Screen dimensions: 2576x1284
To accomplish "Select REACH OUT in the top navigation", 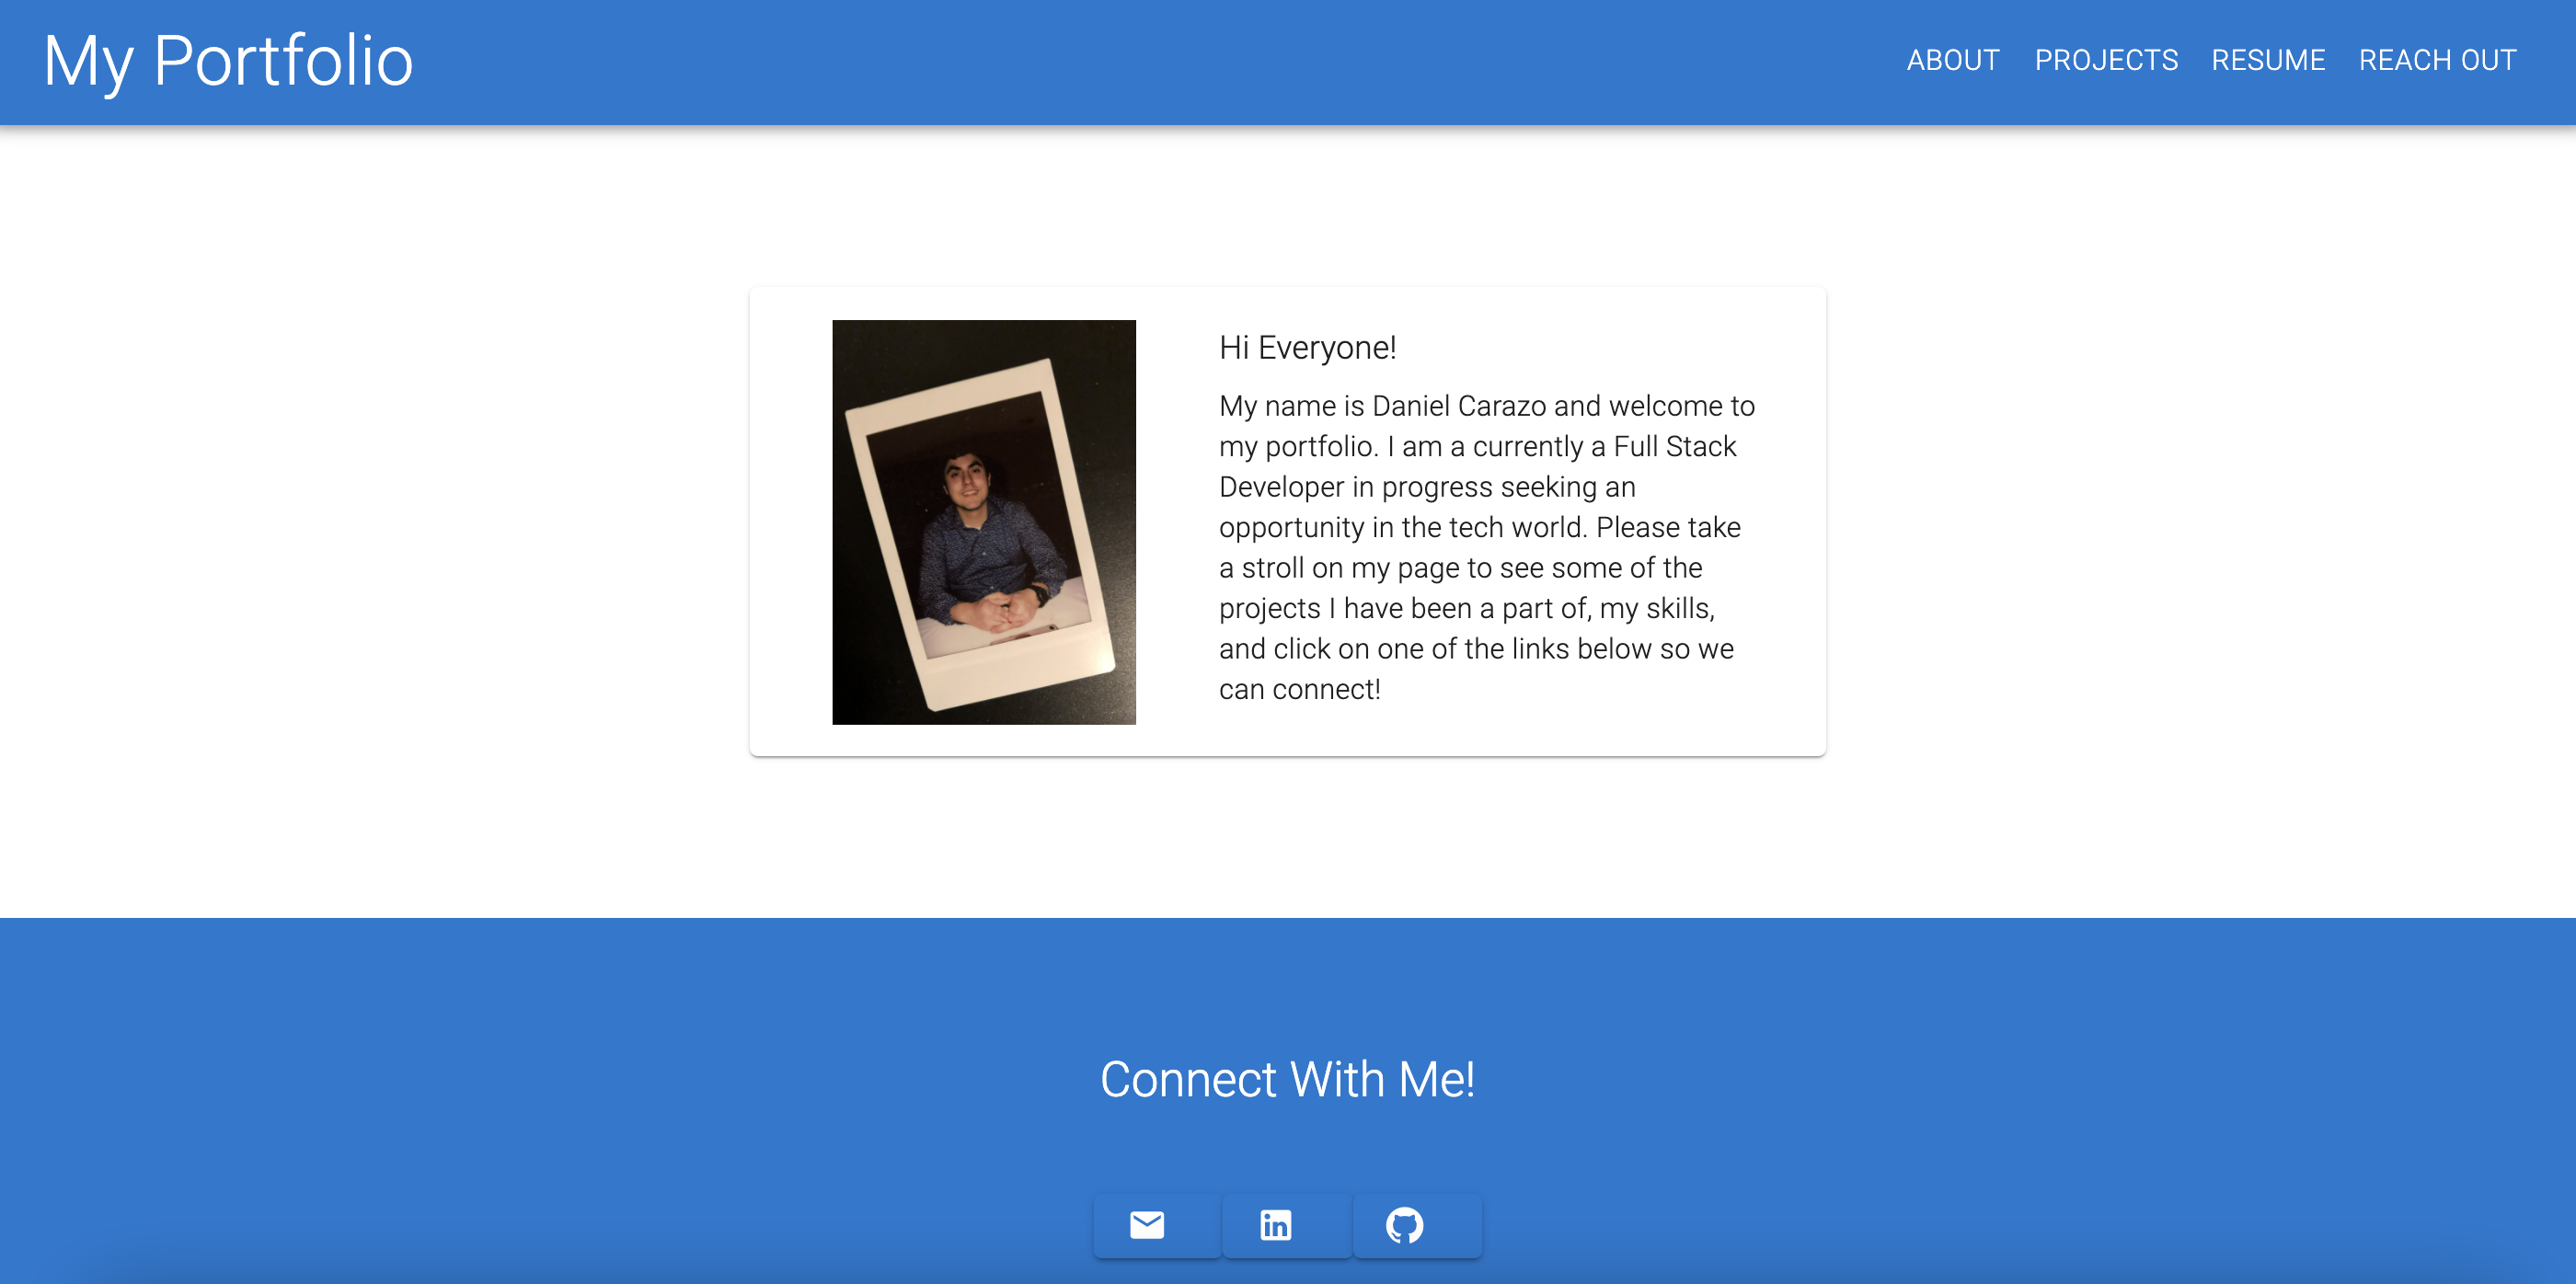I will tap(2437, 60).
